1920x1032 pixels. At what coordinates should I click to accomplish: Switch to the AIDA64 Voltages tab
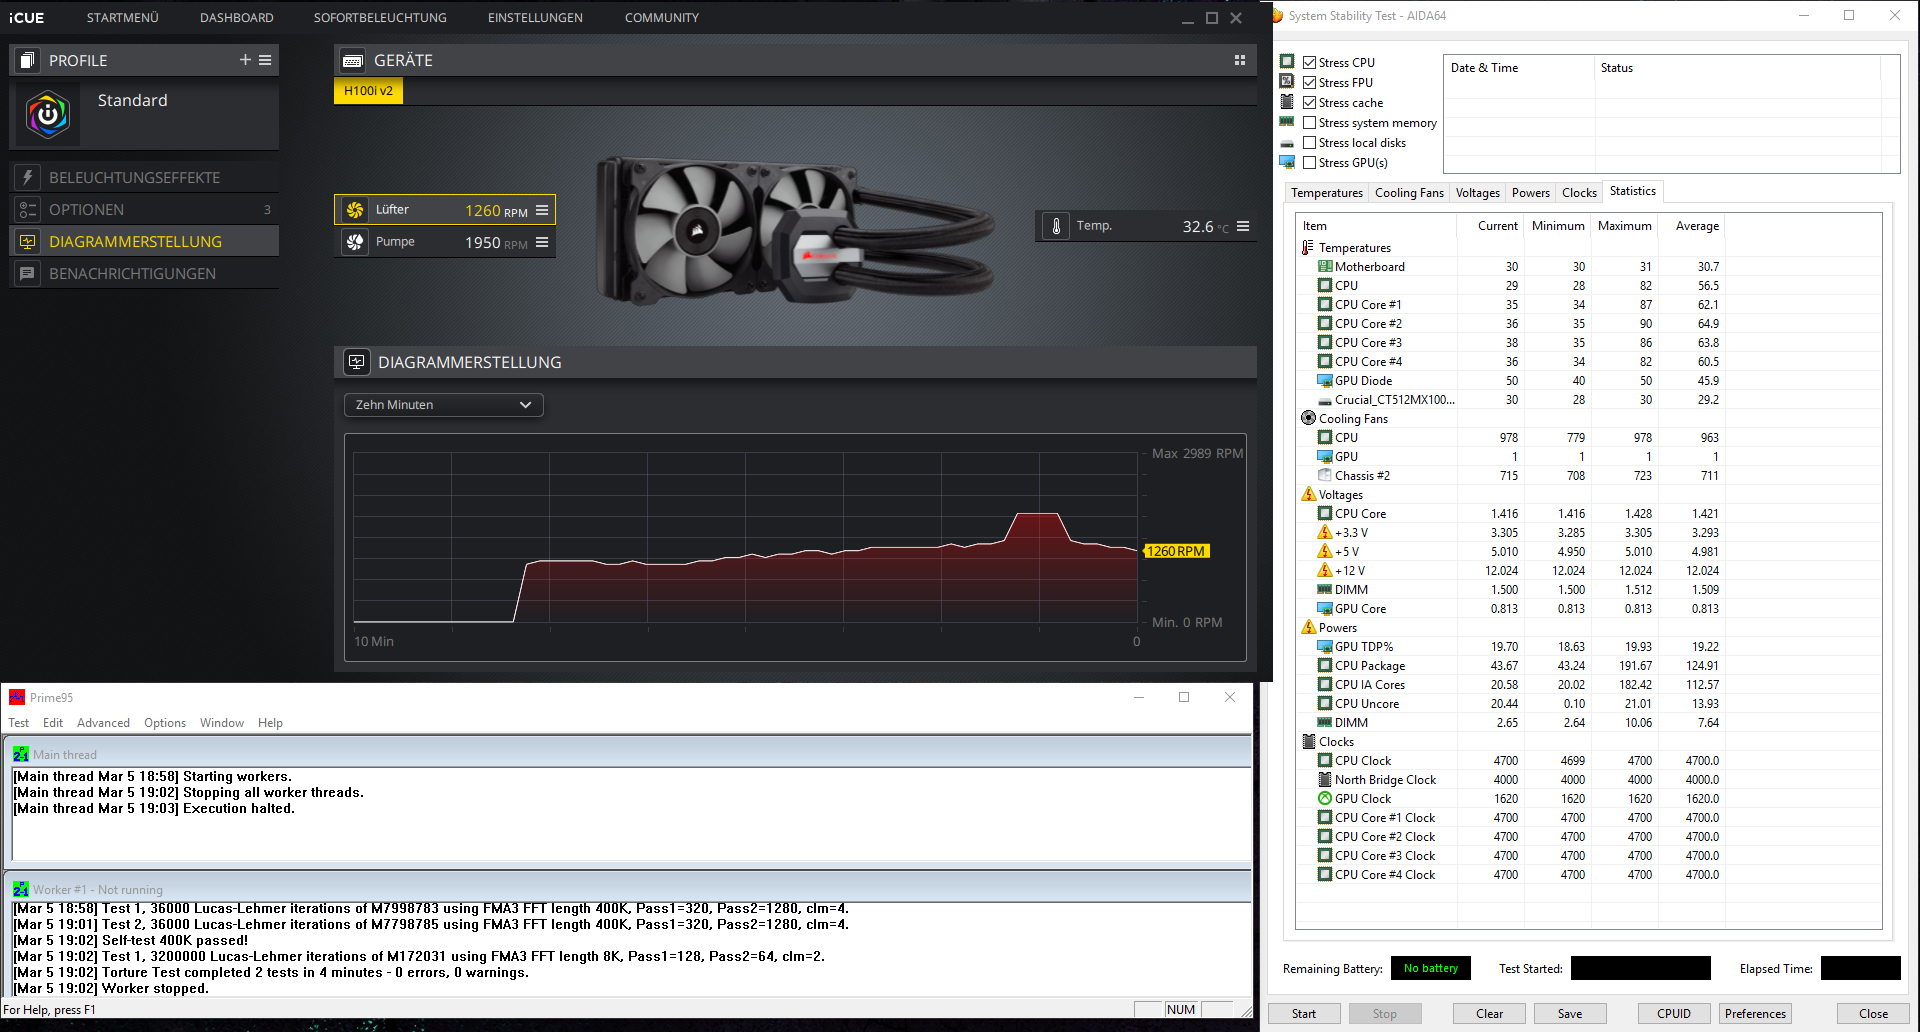tap(1478, 193)
